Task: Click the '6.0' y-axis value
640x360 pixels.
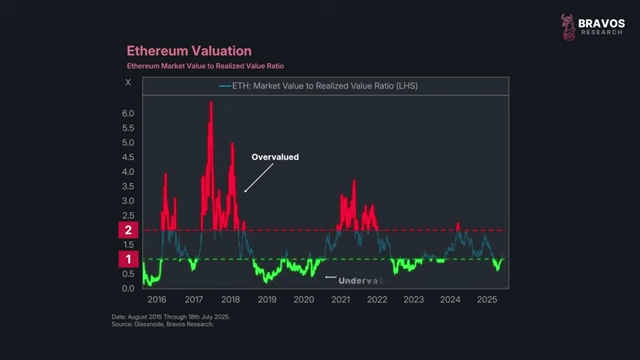Action: click(128, 113)
